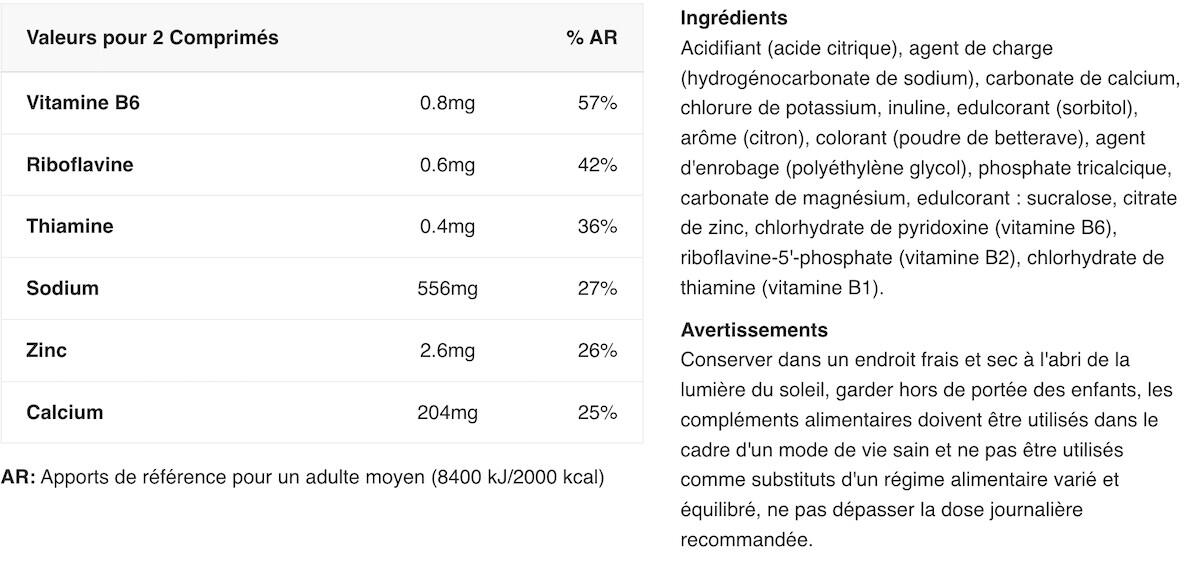1200x569 pixels.
Task: Select the Thiamine row label
Action: pyautogui.click(x=70, y=227)
